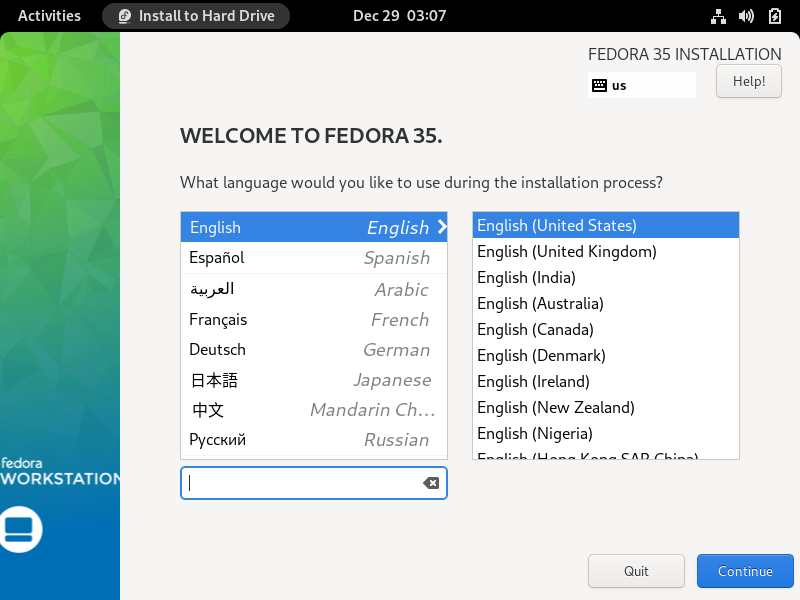
Task: Clear the language search with backspace icon
Action: [431, 483]
